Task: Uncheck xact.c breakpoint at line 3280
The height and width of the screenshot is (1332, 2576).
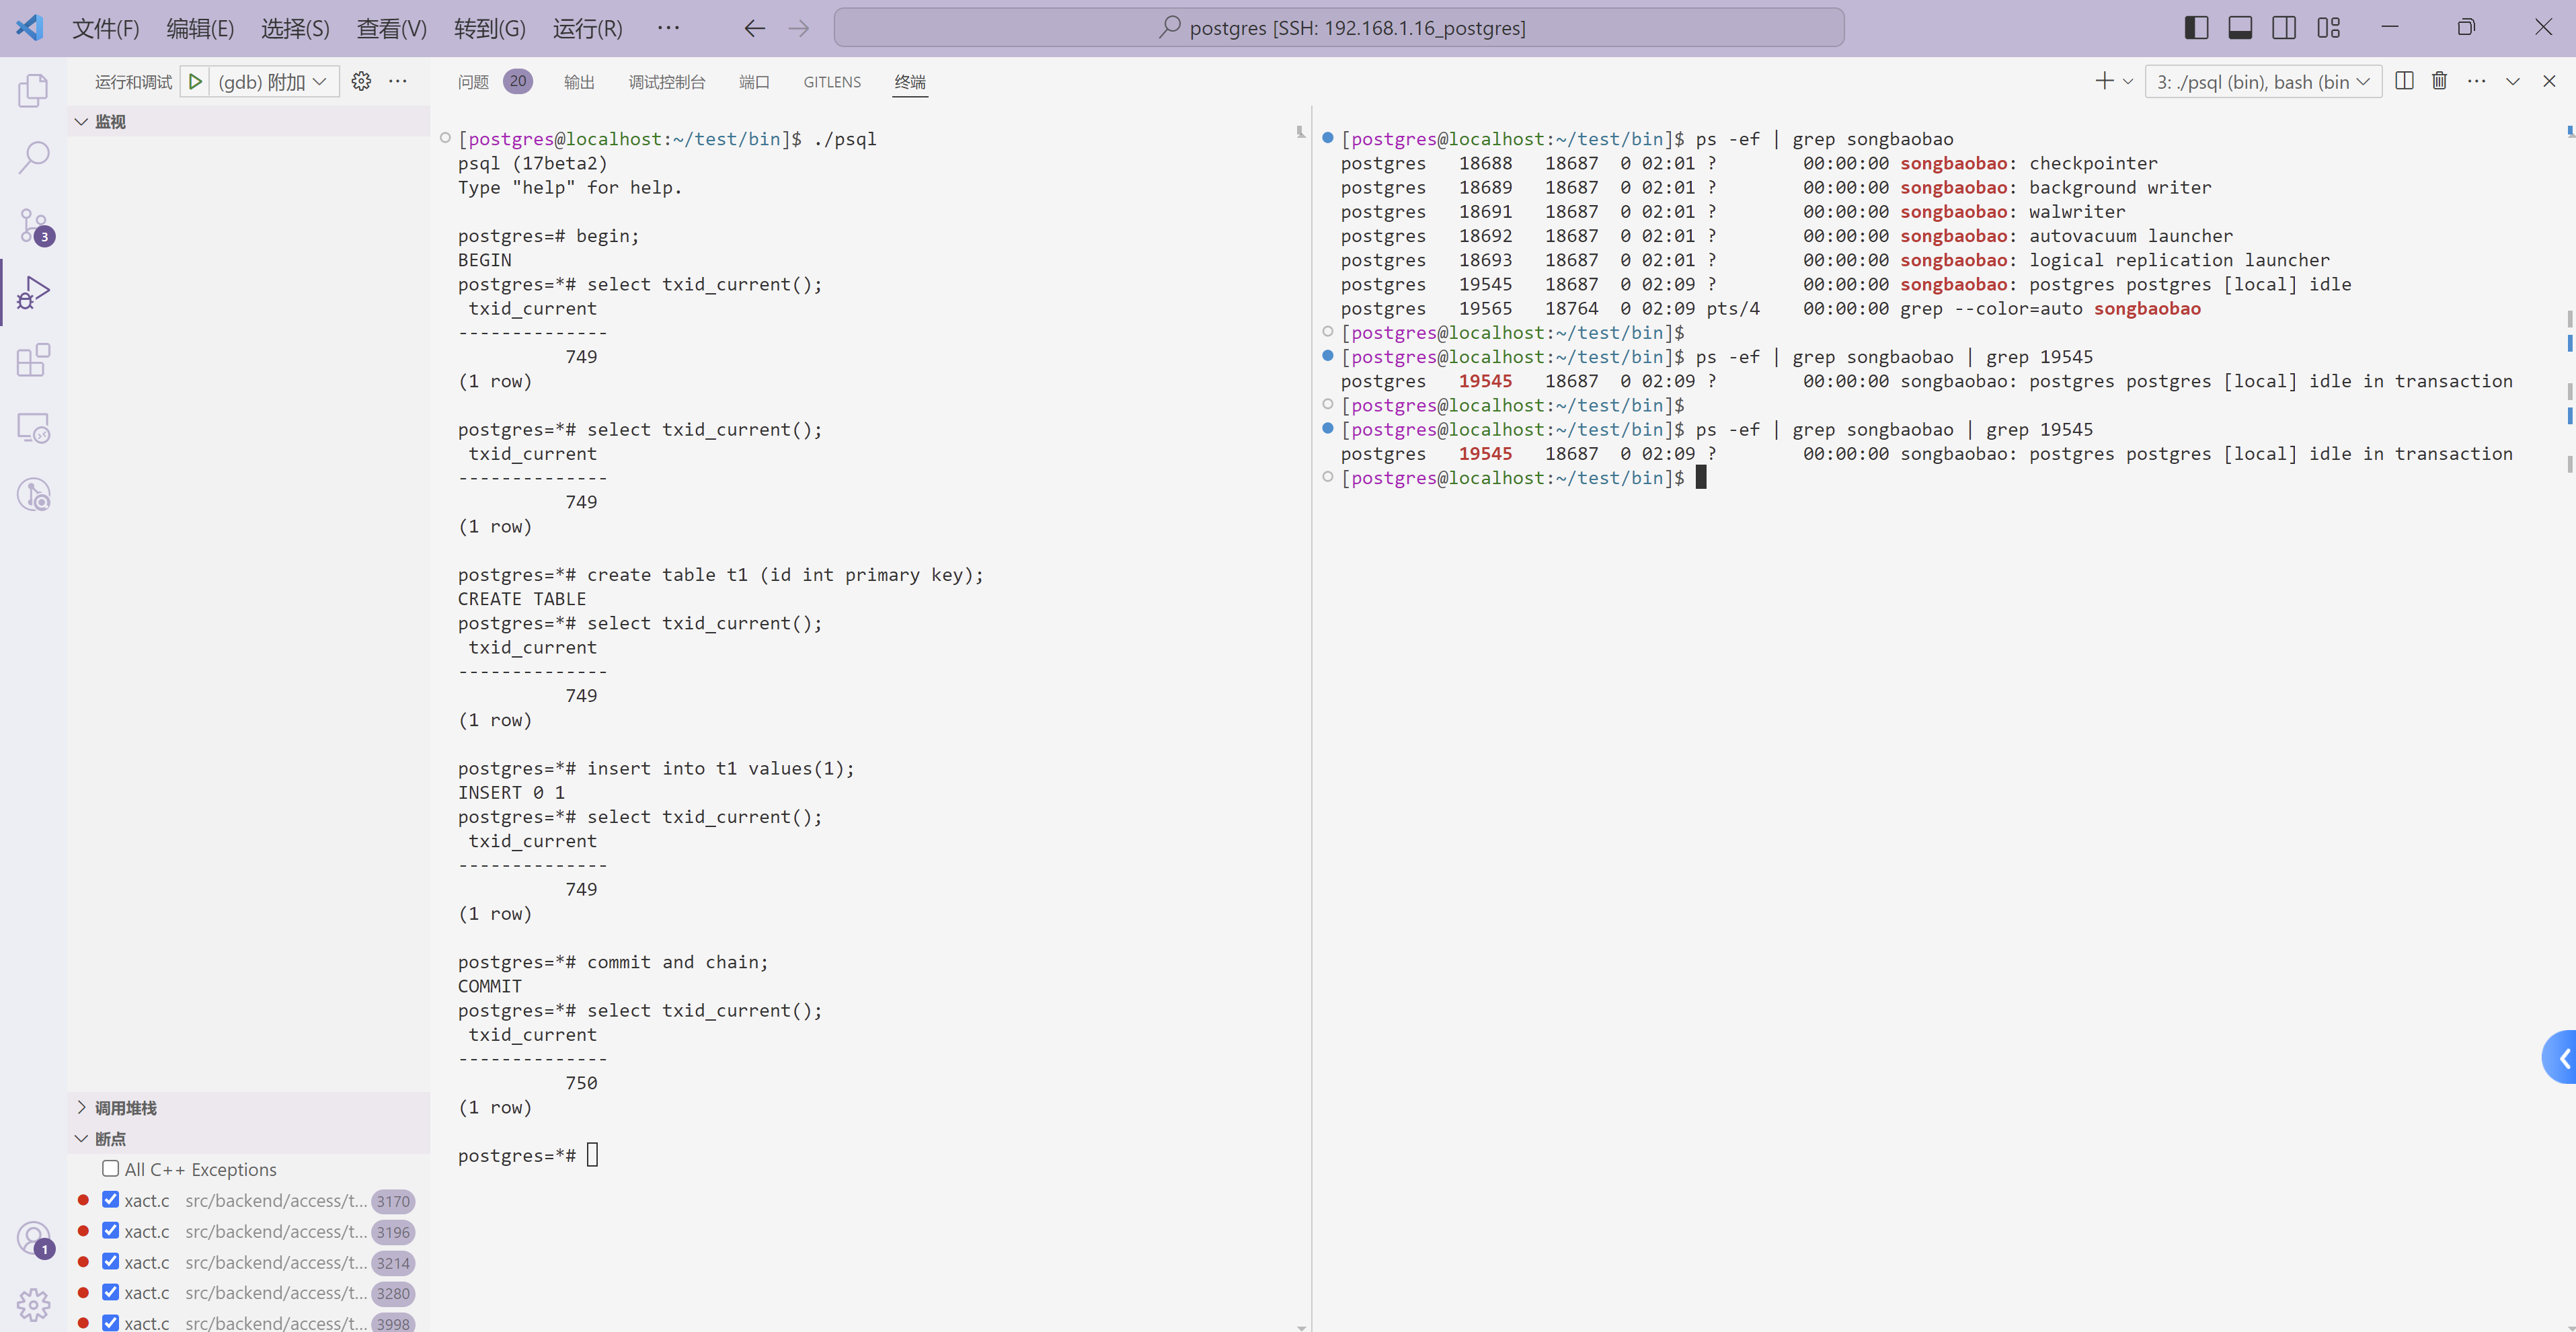Action: point(111,1292)
